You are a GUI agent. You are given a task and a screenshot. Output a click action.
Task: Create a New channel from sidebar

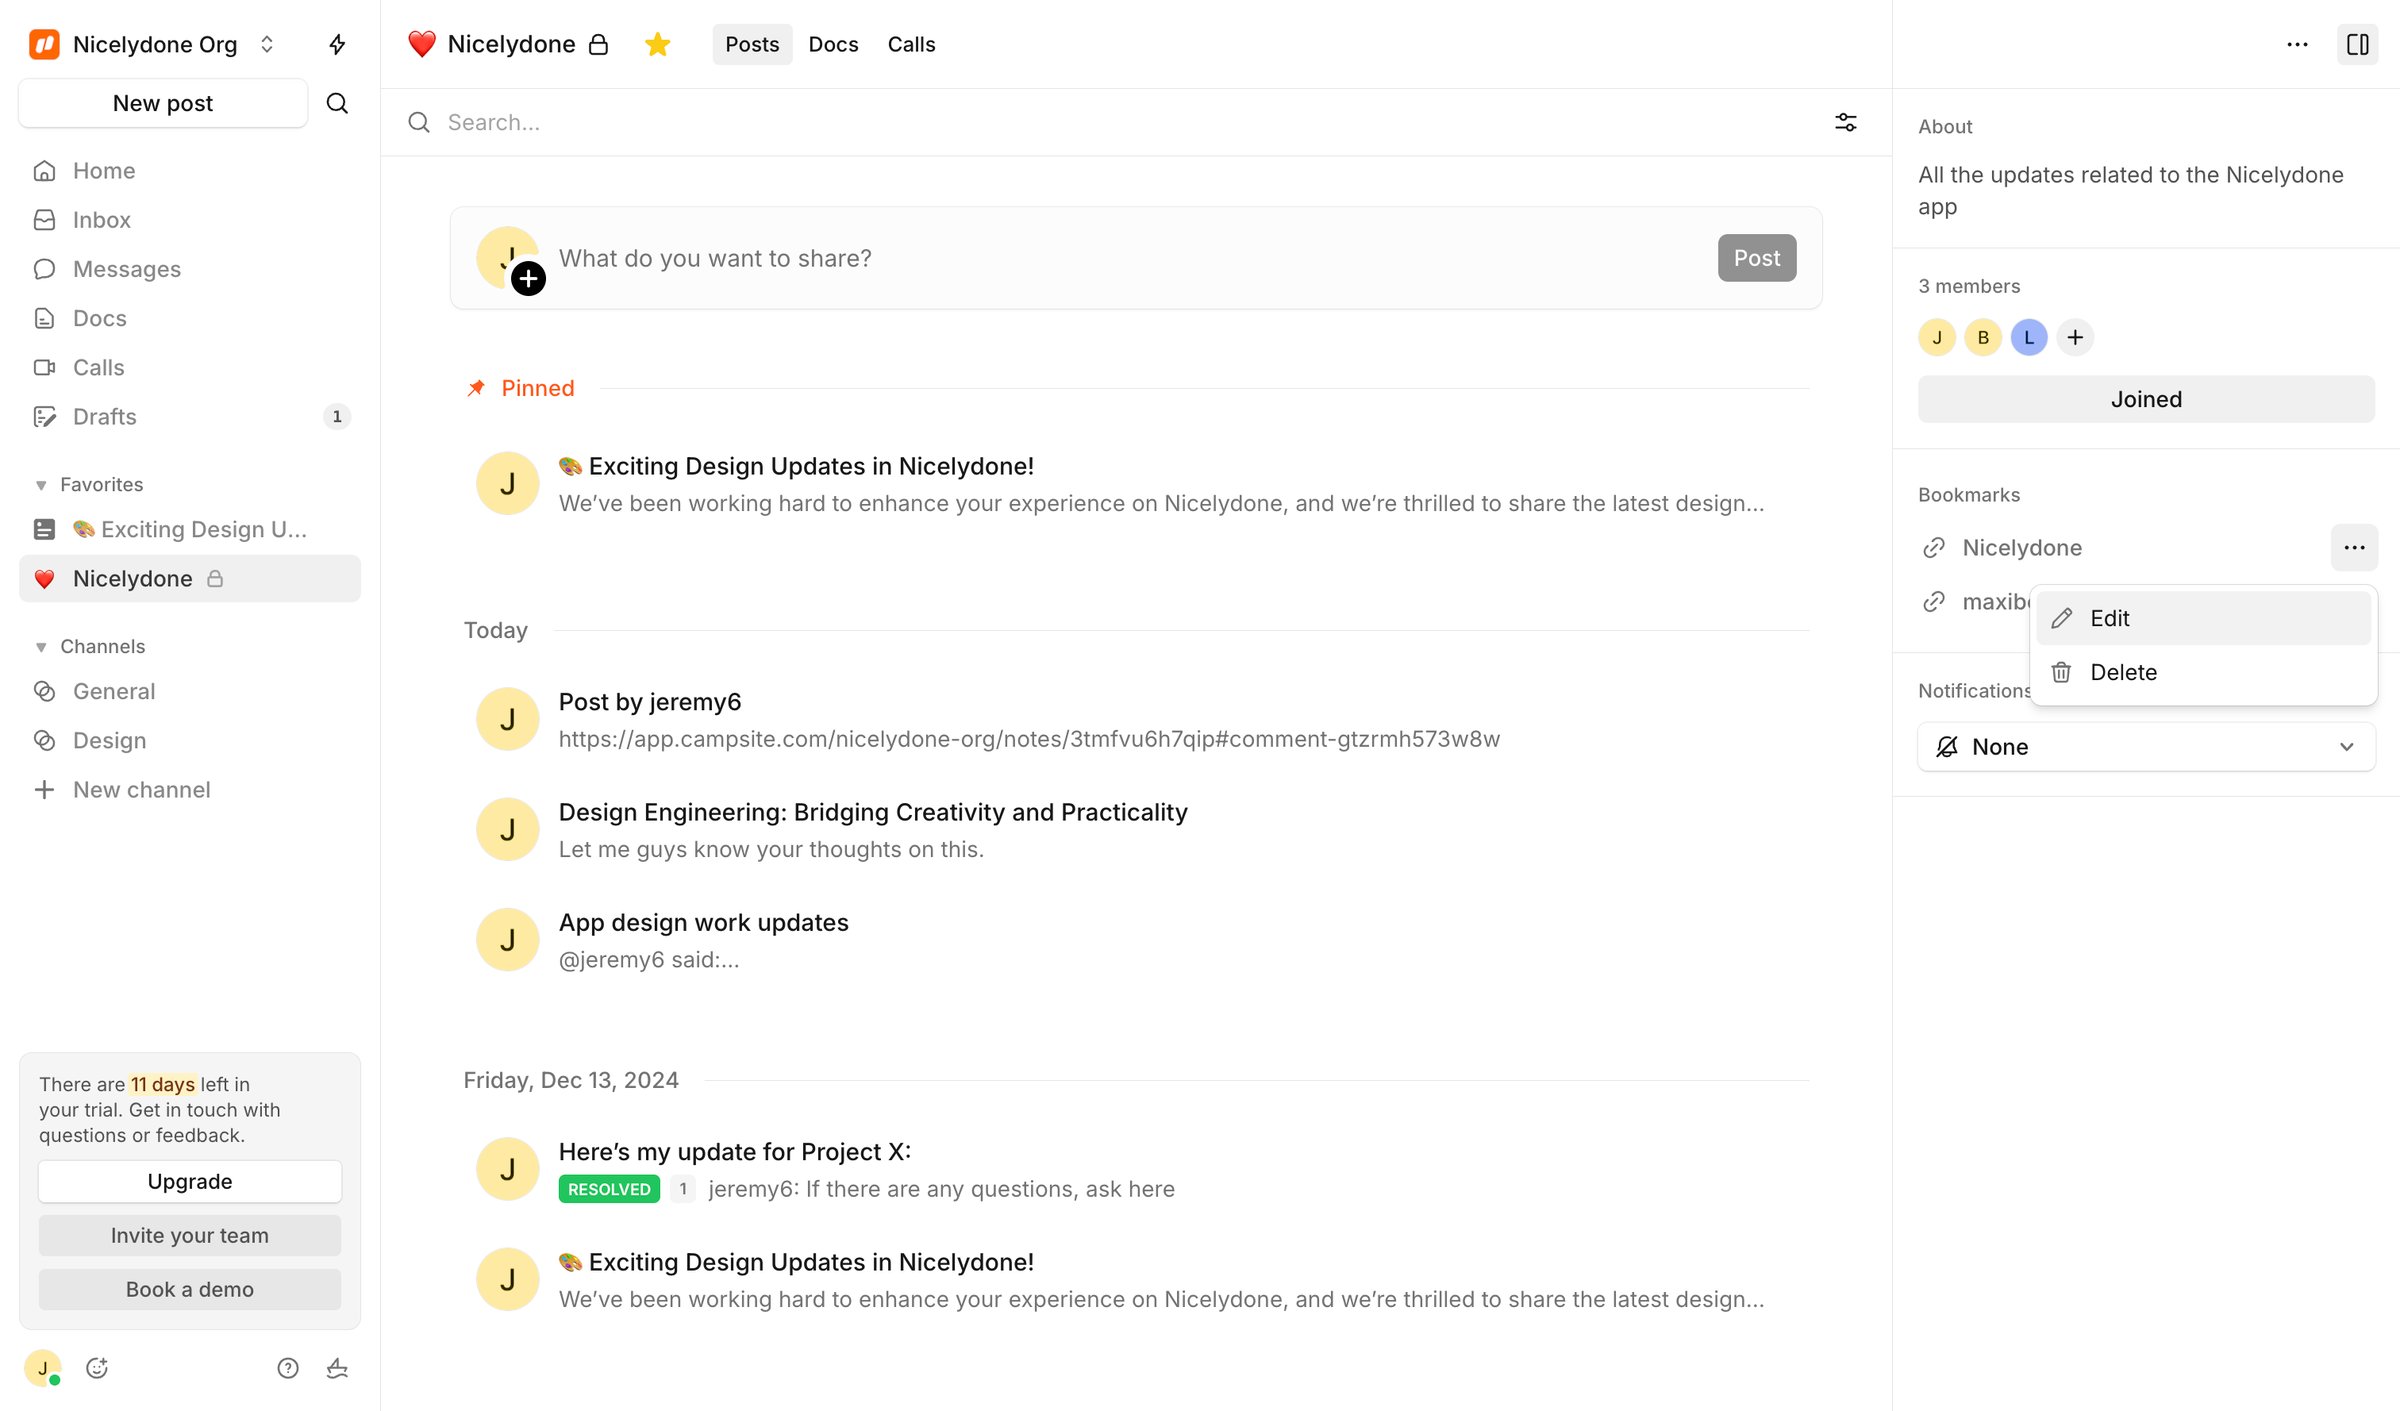pos(190,789)
